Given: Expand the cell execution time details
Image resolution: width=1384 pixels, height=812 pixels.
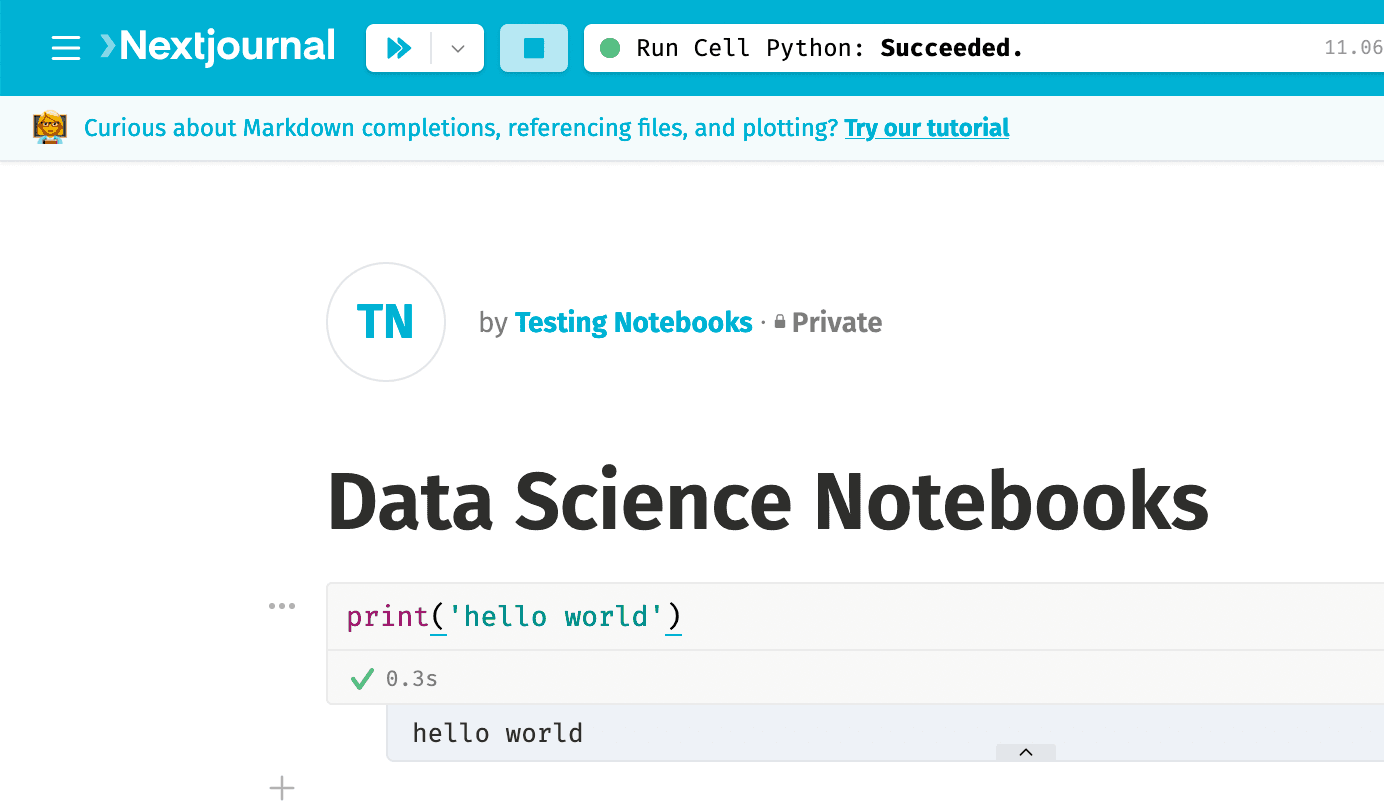Looking at the screenshot, I should coord(410,678).
